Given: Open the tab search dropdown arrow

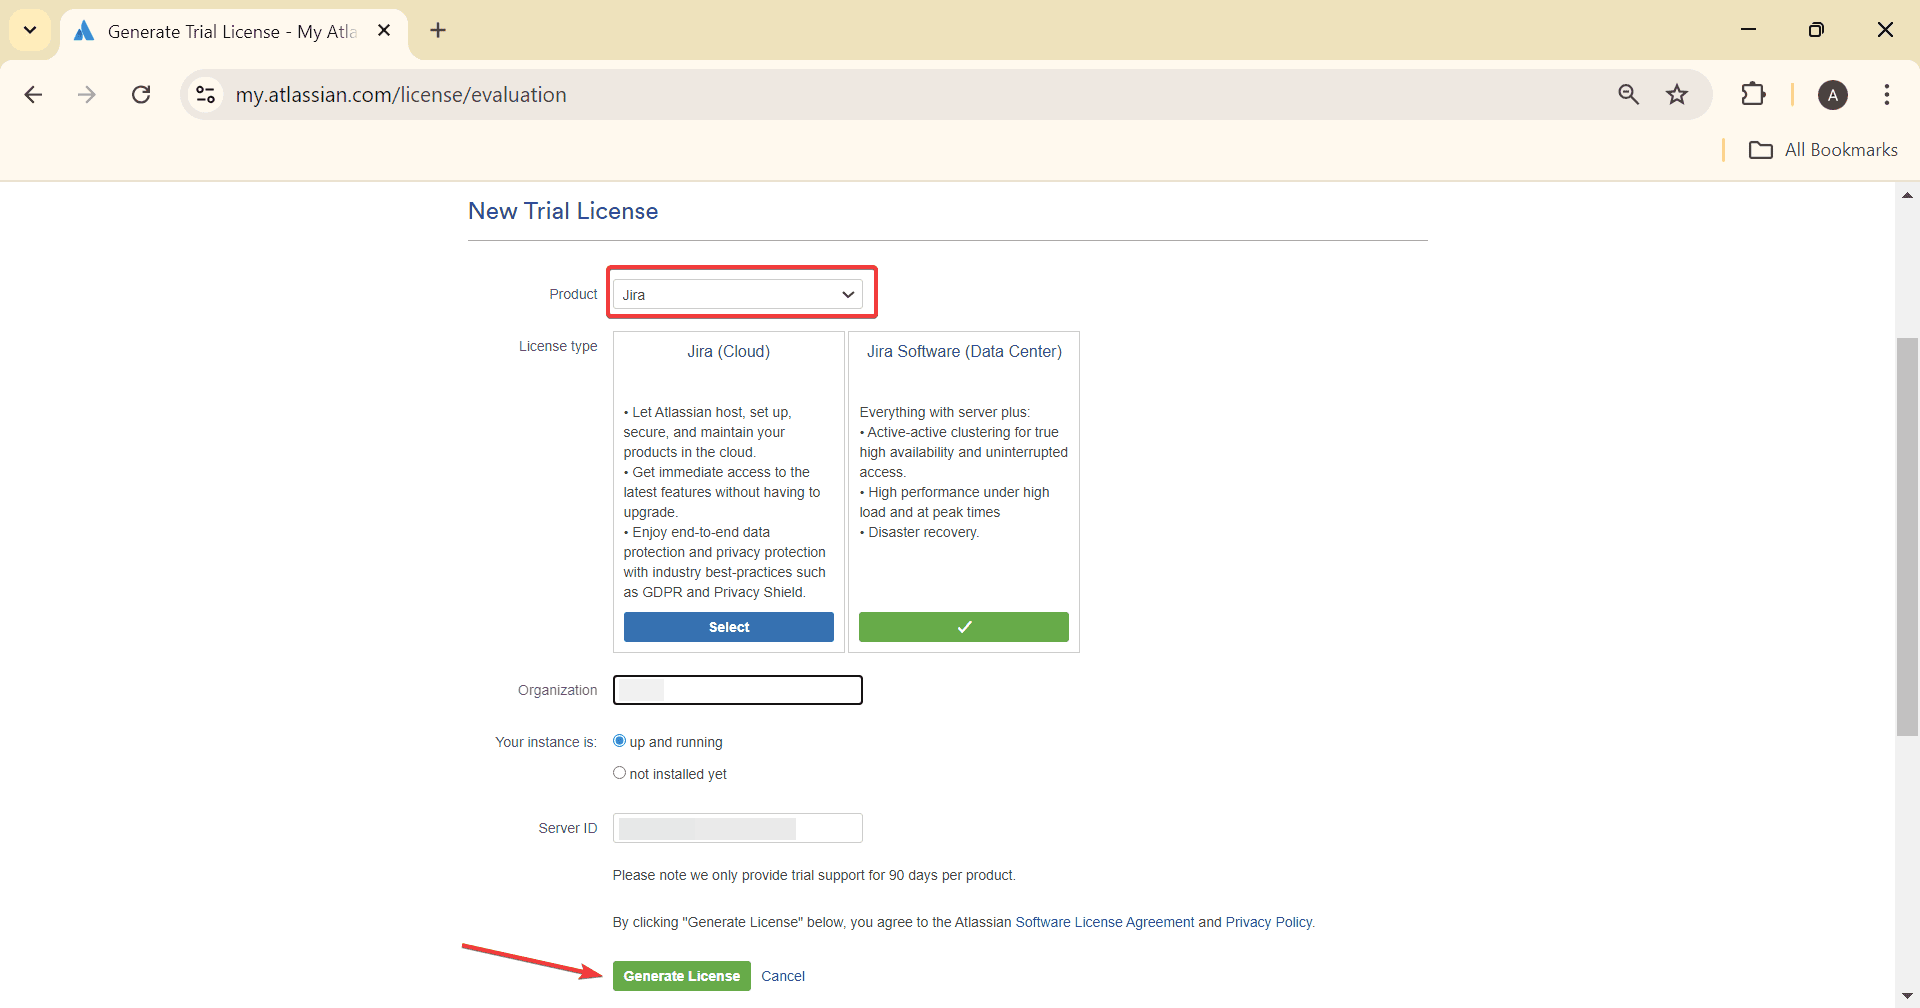Looking at the screenshot, I should 30,30.
